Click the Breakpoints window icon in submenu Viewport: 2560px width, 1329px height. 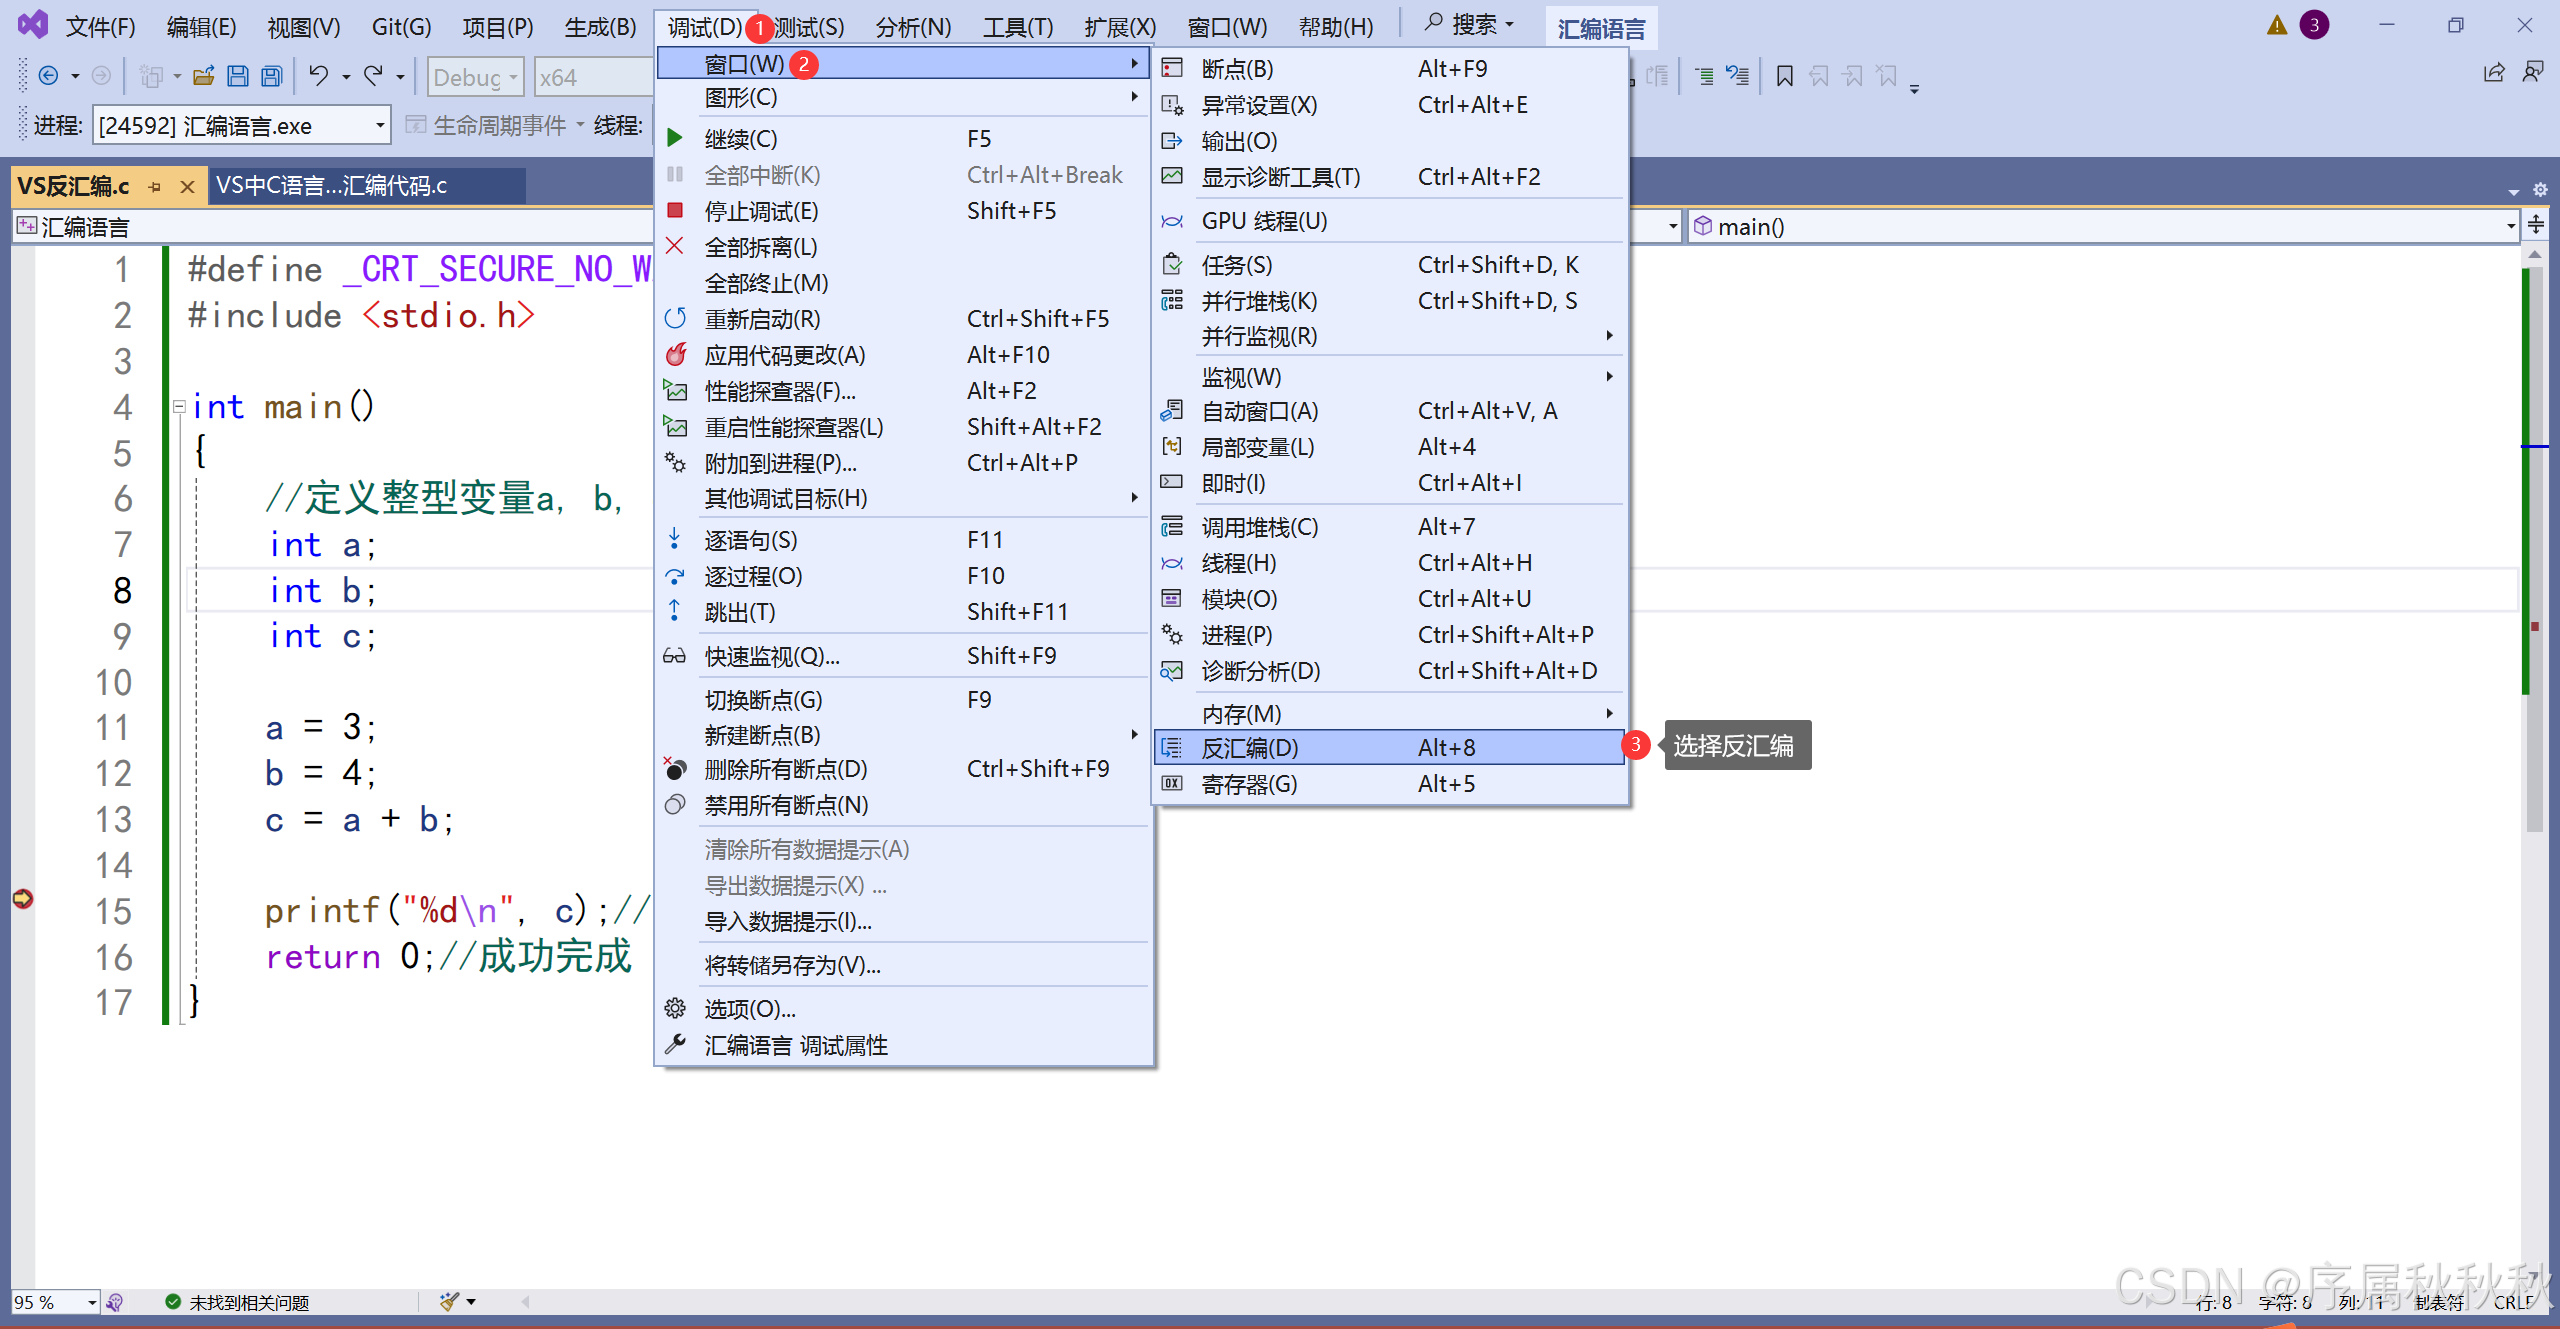tap(1172, 68)
